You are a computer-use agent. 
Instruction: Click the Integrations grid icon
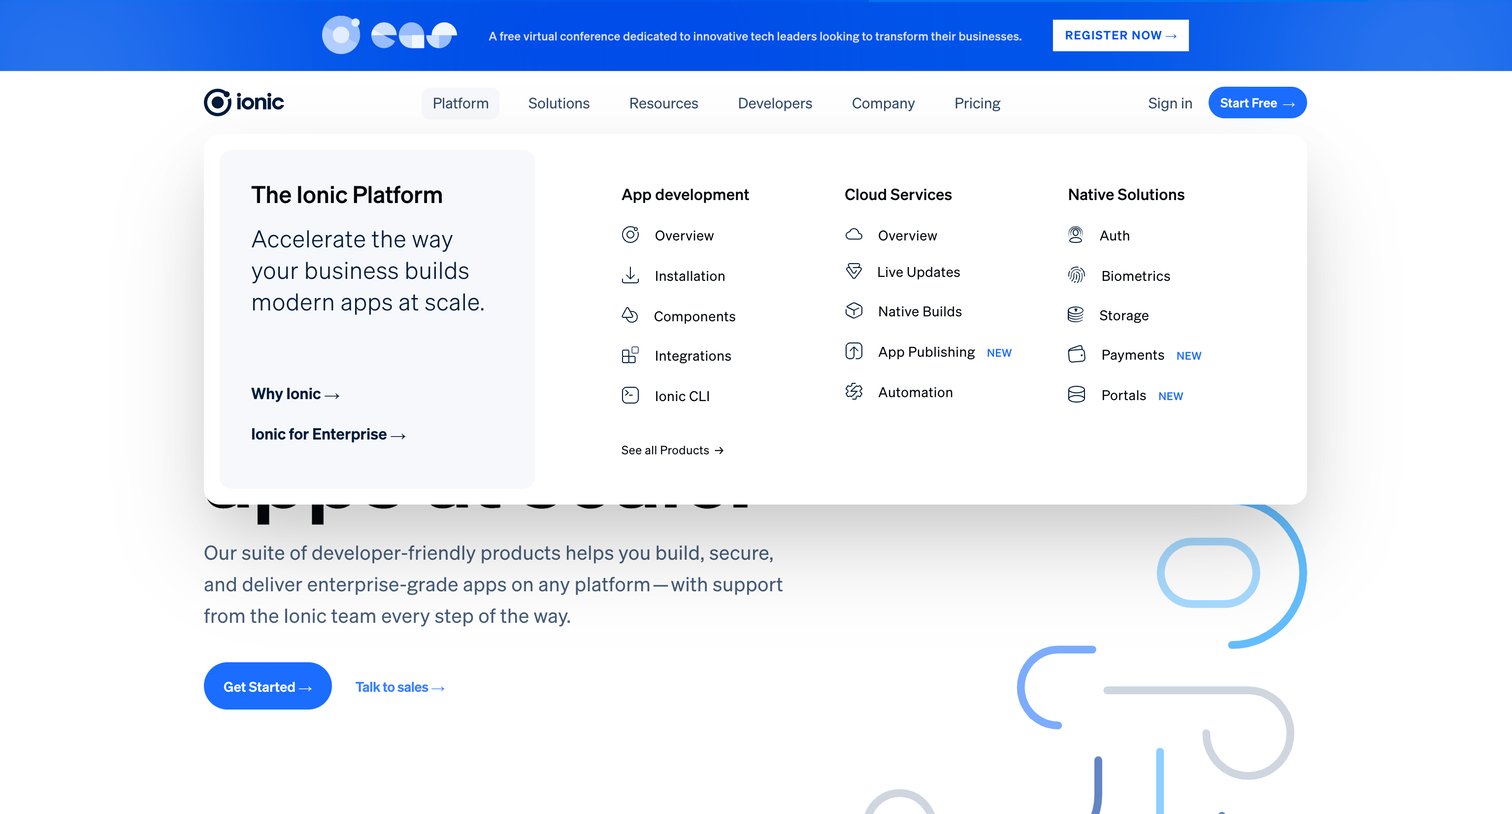tap(630, 355)
